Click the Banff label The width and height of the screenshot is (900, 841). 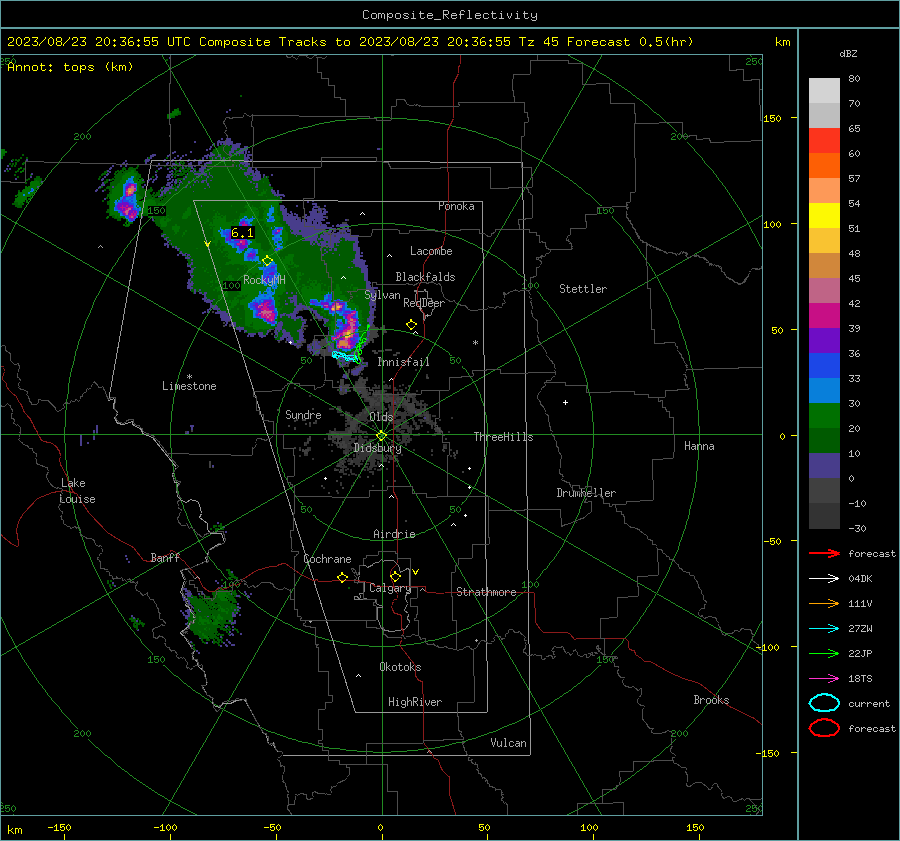[x=165, y=557]
